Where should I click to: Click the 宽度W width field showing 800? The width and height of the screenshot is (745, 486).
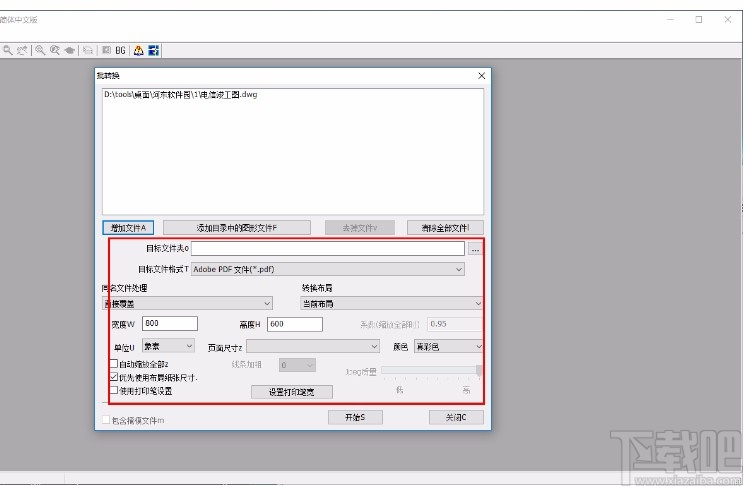[x=170, y=324]
